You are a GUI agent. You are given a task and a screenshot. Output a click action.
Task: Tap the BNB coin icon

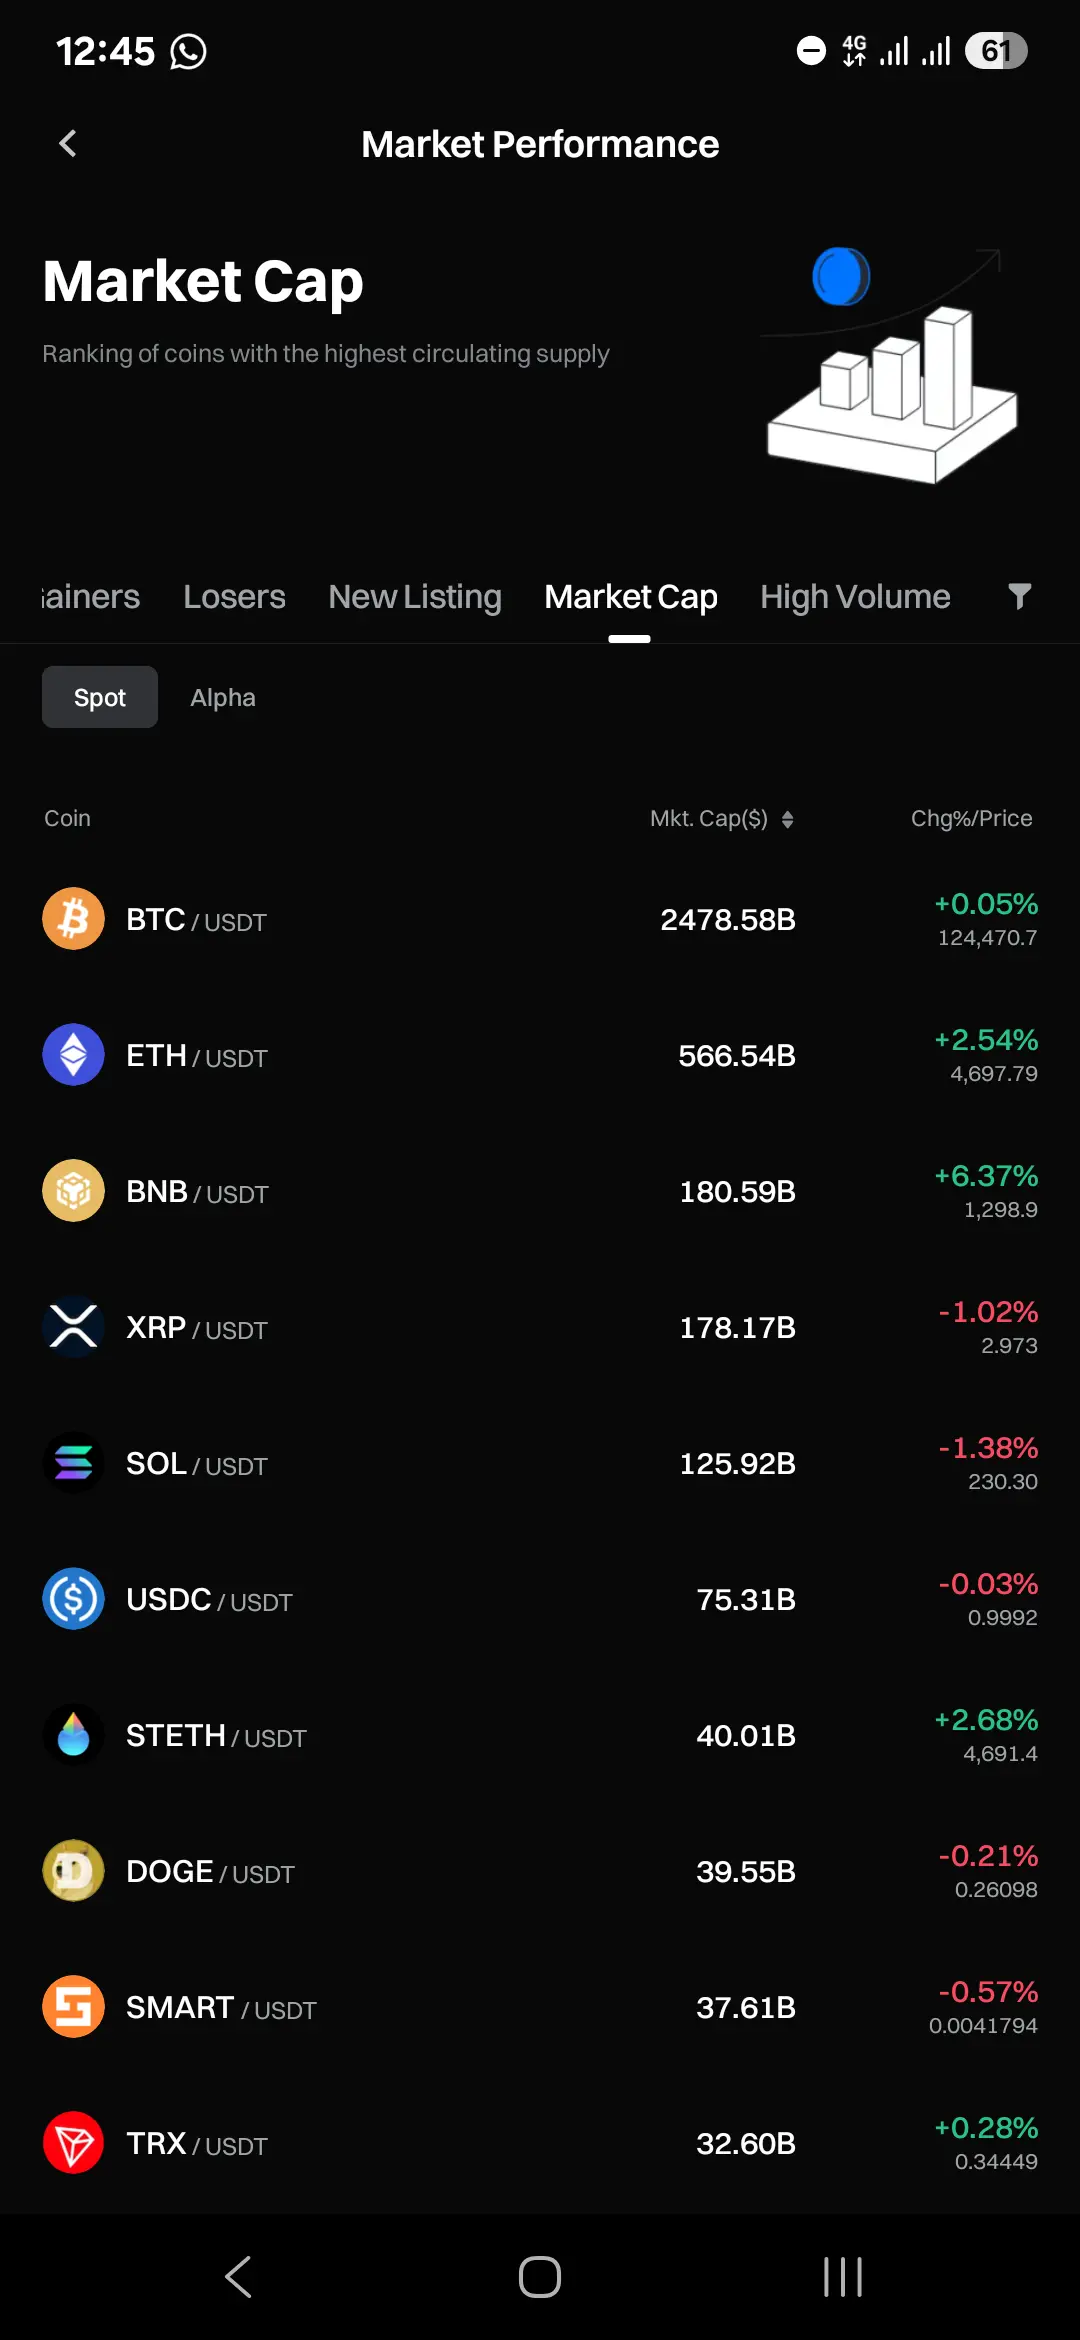73,1191
